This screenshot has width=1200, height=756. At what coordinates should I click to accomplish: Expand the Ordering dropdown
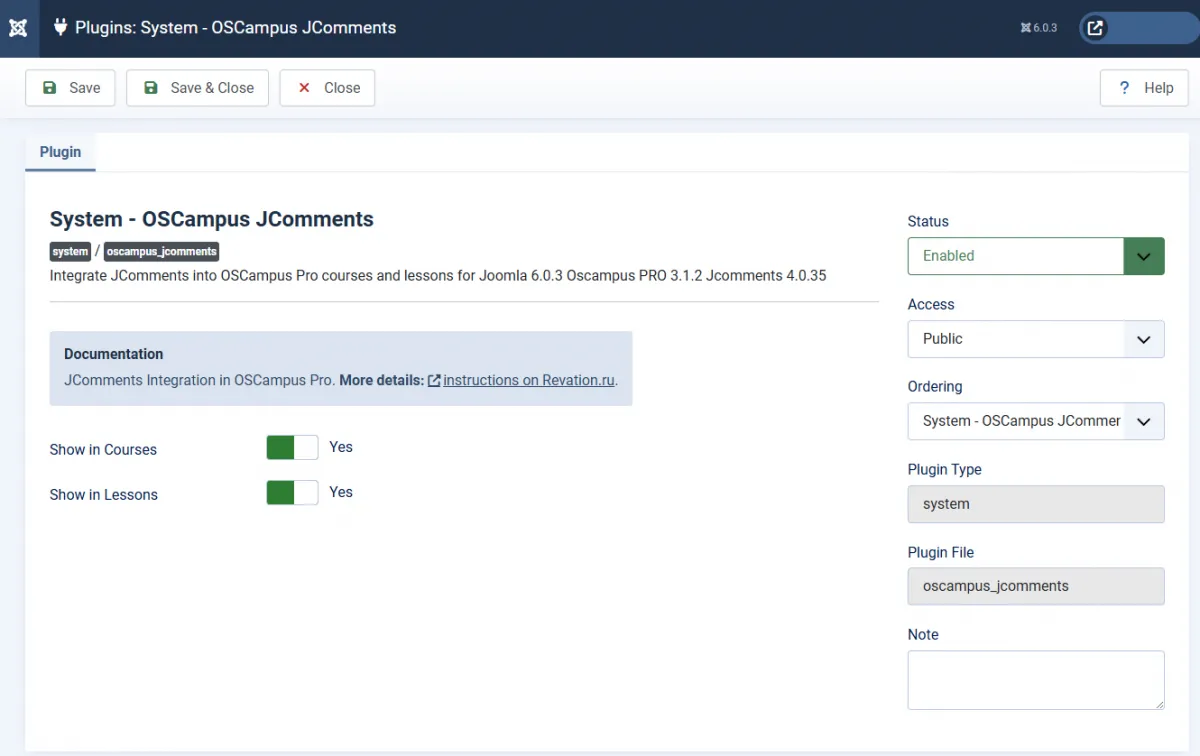(1036, 421)
